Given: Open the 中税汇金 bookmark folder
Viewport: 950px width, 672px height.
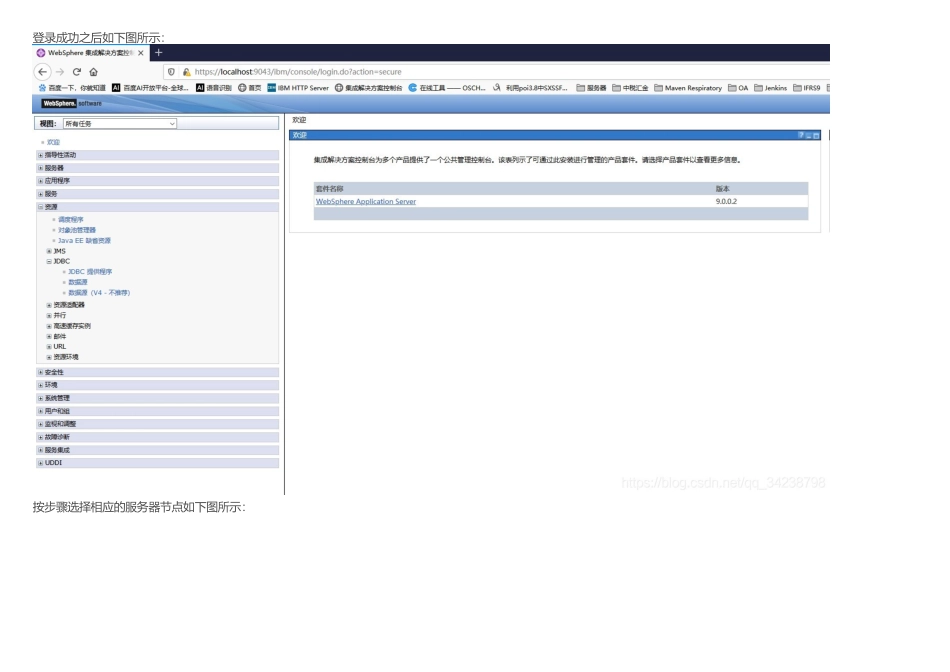Looking at the screenshot, I should click(x=630, y=88).
